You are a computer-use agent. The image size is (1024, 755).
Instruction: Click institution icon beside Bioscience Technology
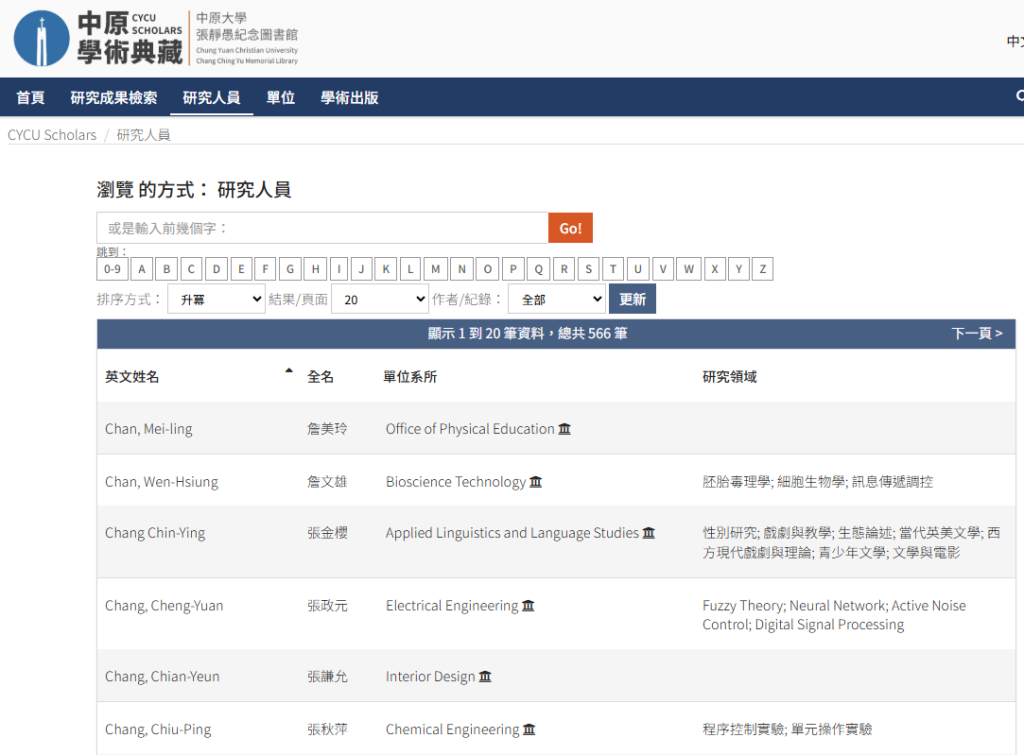pyautogui.click(x=536, y=482)
